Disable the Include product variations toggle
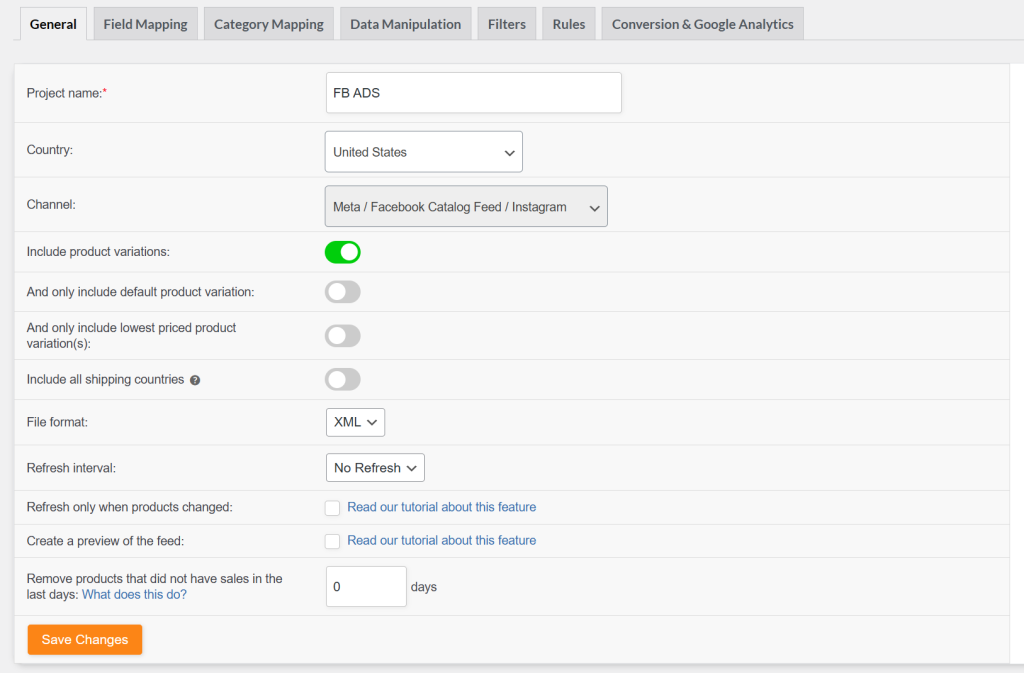The height and width of the screenshot is (673, 1024). 342,251
